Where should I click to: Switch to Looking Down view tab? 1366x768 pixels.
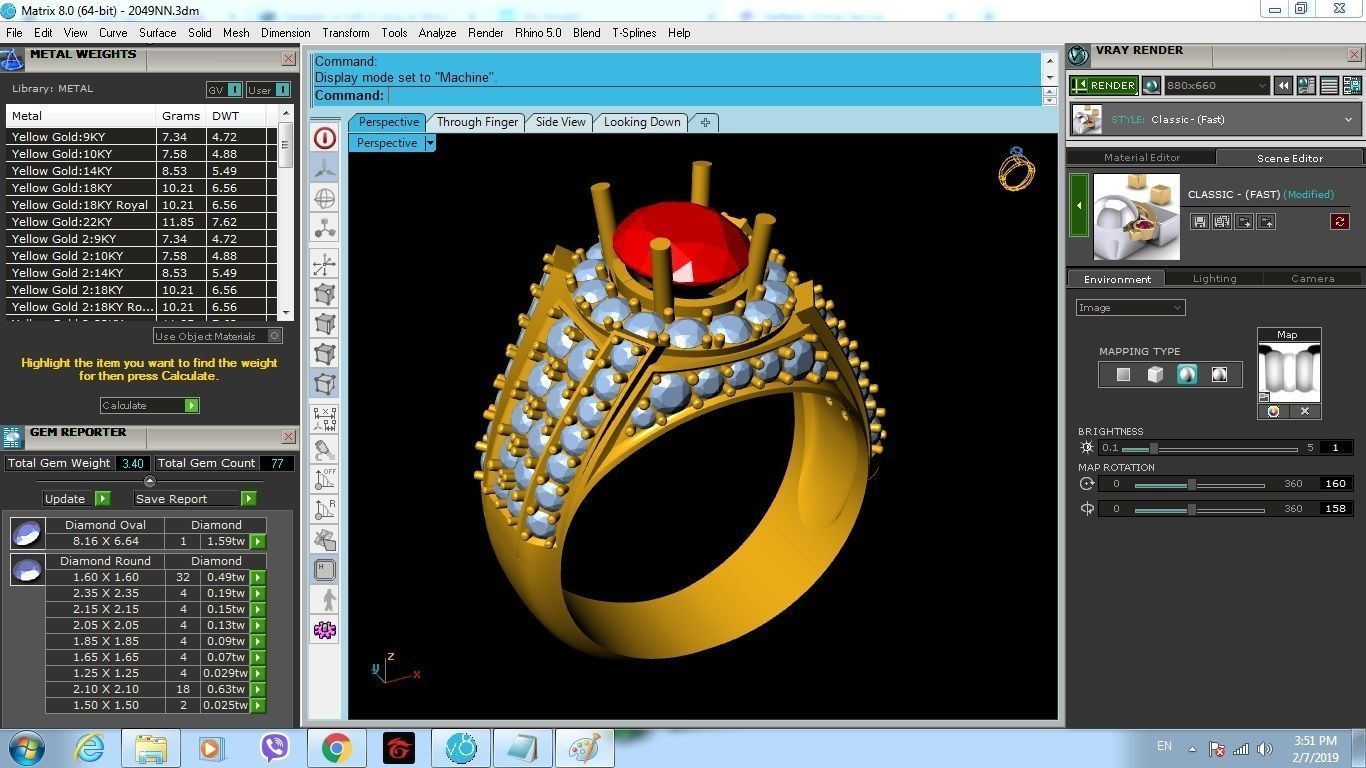point(642,122)
